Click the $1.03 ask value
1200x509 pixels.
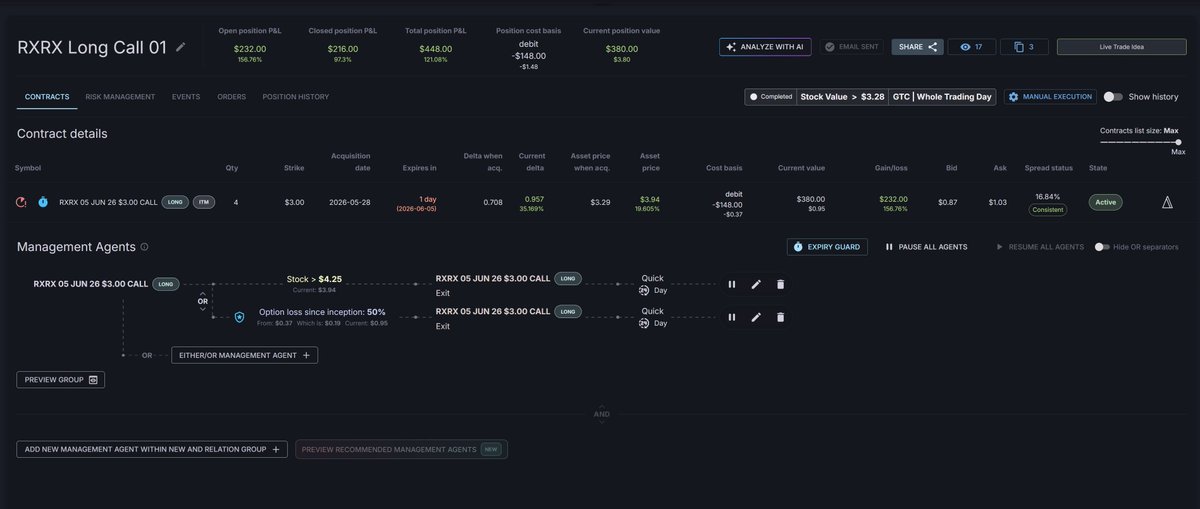click(997, 202)
